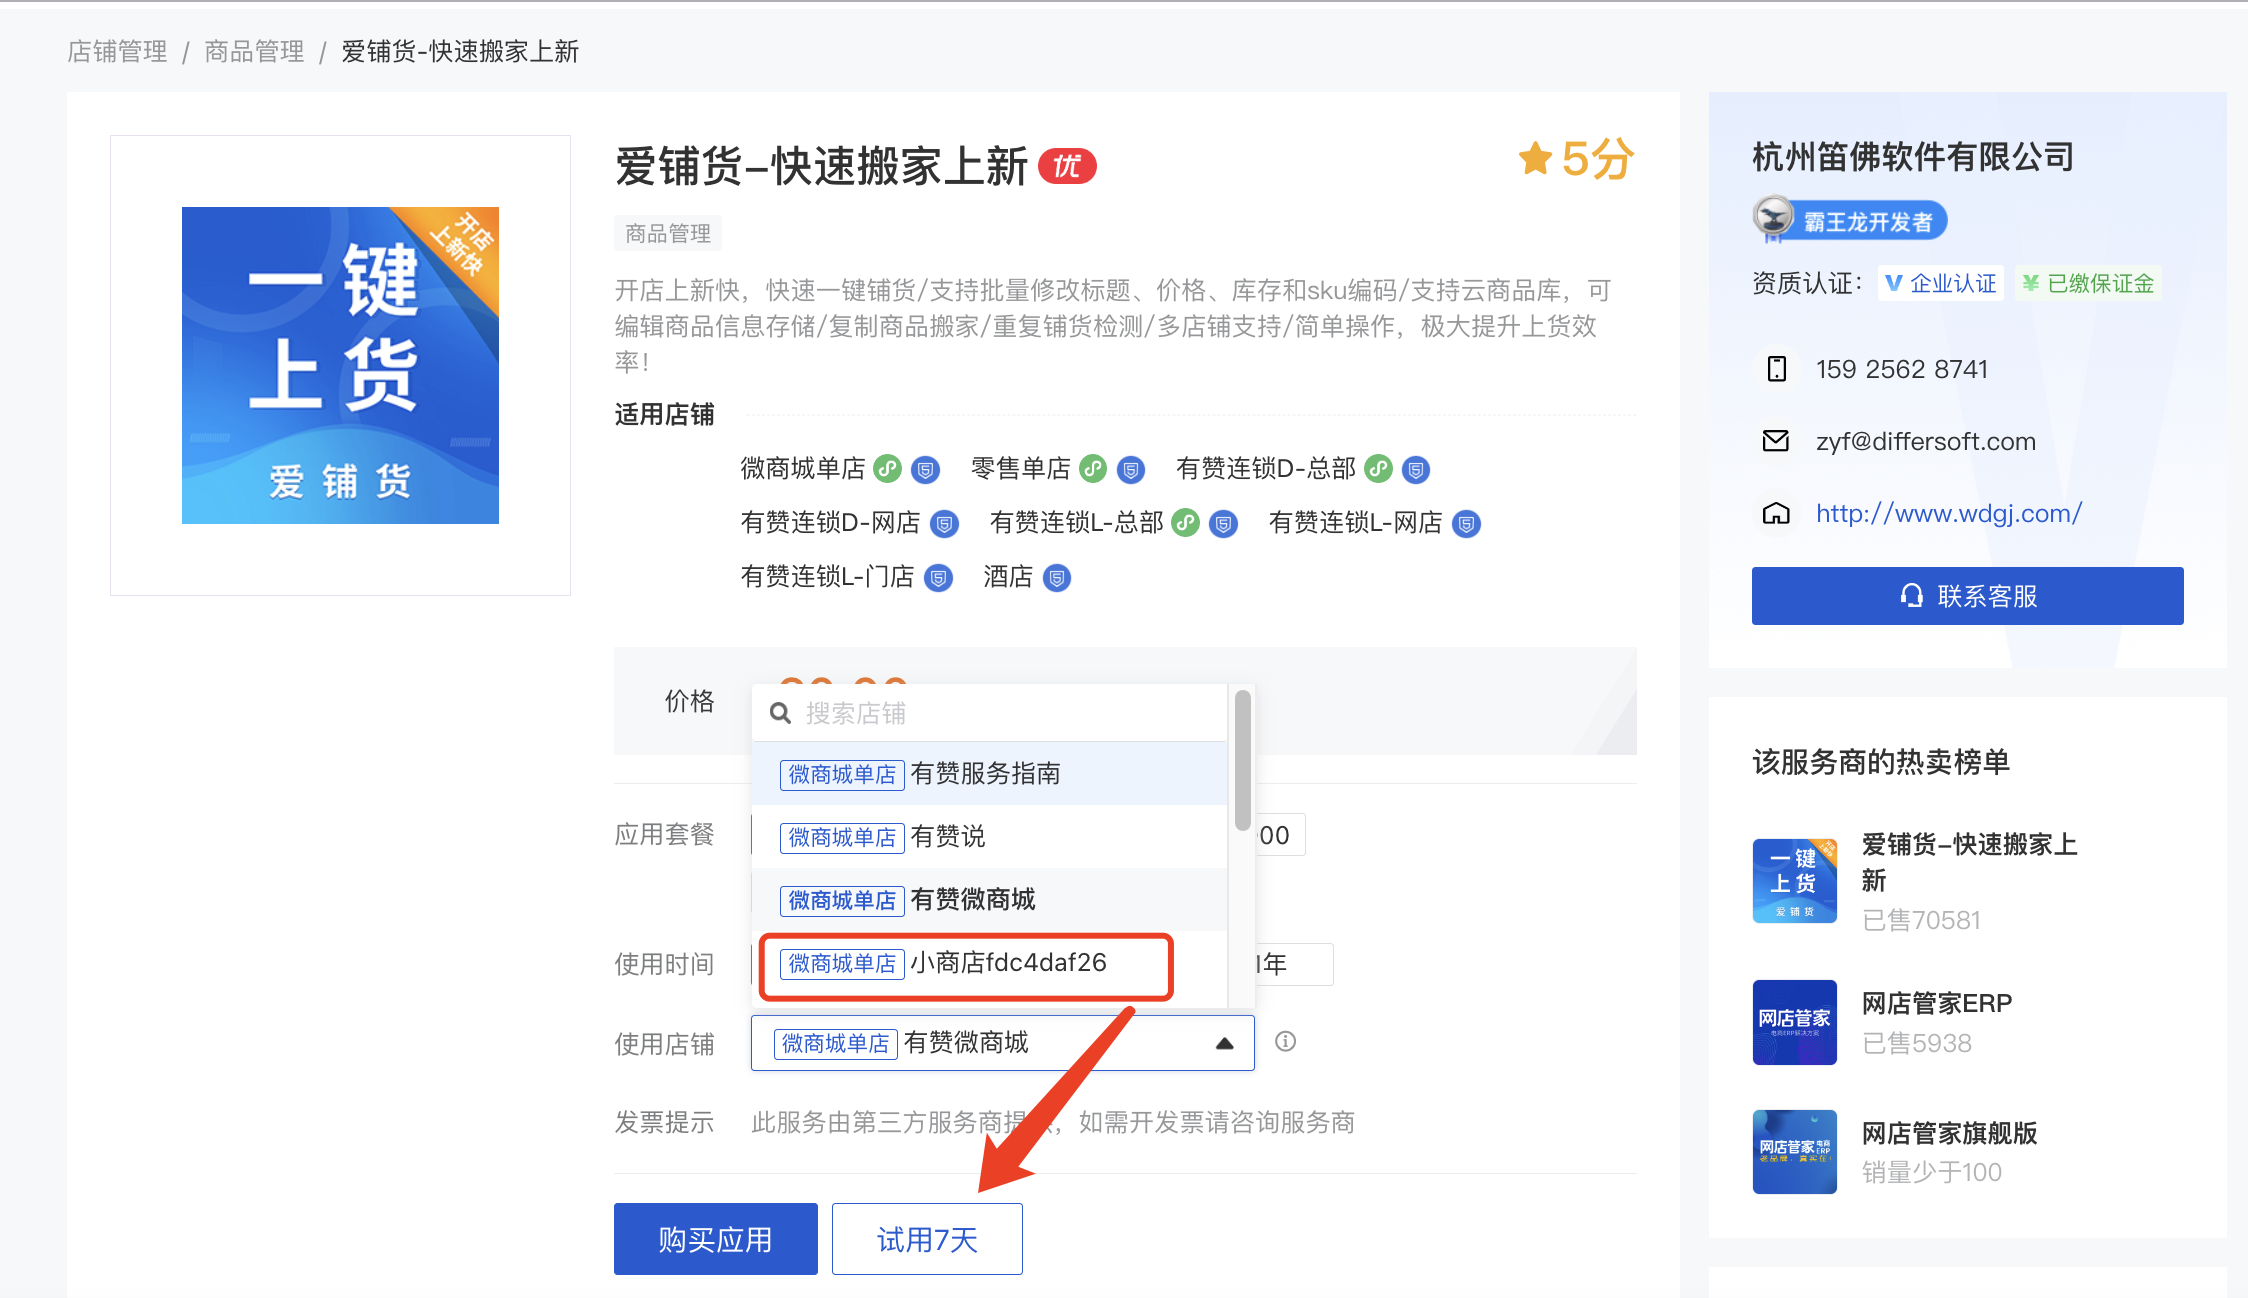The image size is (2248, 1298).
Task: Click the 试用7天 trial button
Action: [x=927, y=1239]
